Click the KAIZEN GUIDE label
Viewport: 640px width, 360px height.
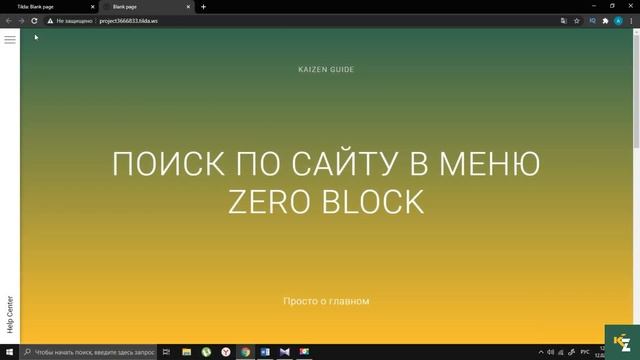[326, 69]
